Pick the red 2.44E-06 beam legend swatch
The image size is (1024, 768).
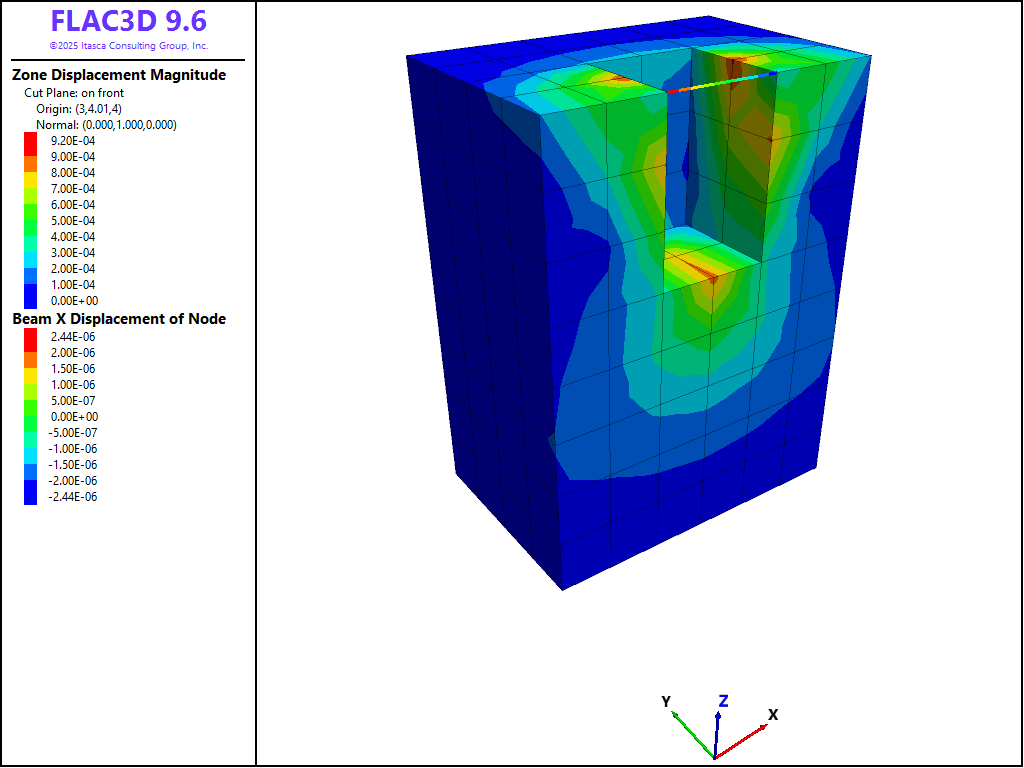pyautogui.click(x=30, y=337)
